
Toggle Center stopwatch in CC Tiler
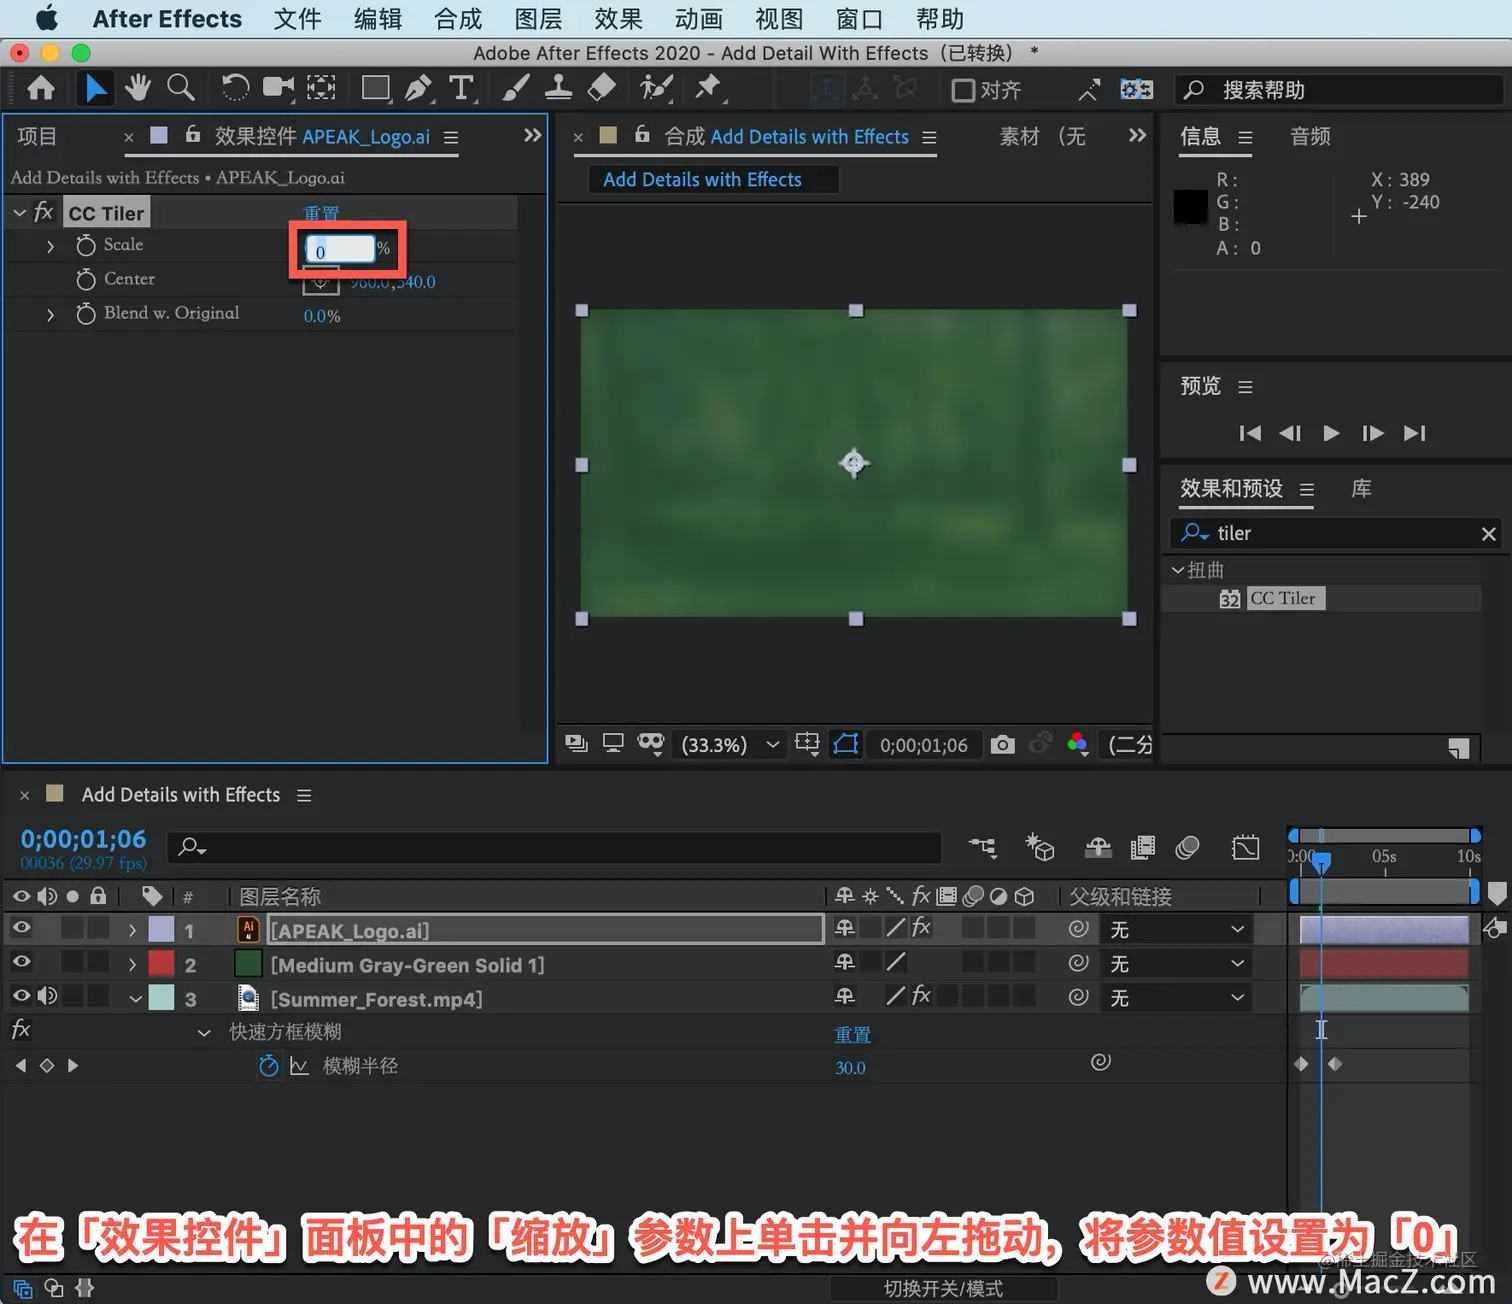(x=86, y=279)
